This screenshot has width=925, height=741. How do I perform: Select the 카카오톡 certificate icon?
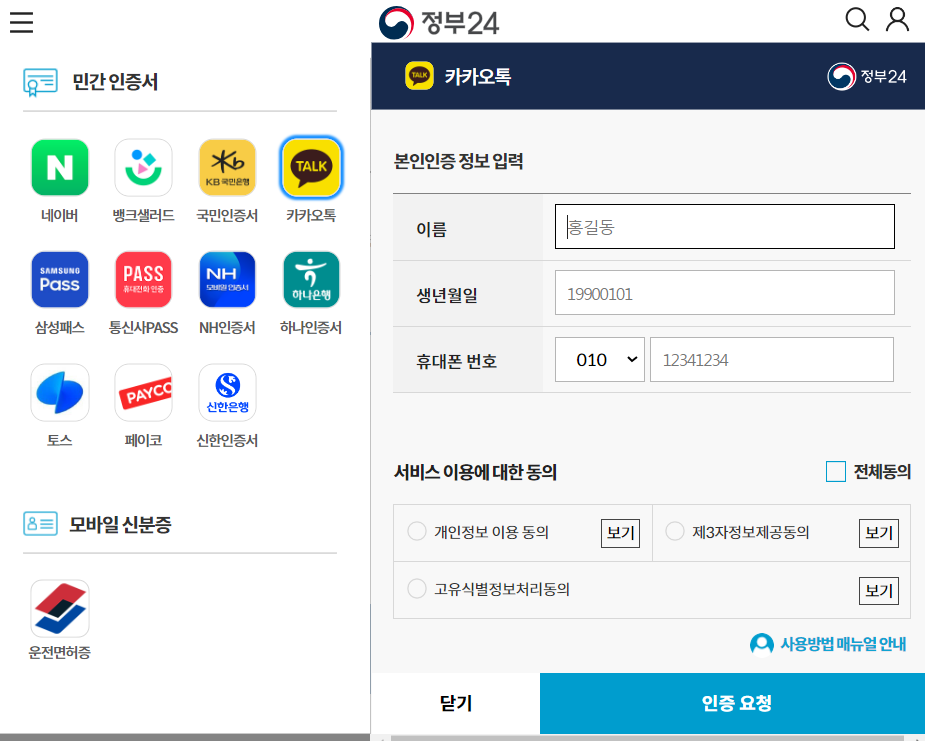pyautogui.click(x=311, y=168)
